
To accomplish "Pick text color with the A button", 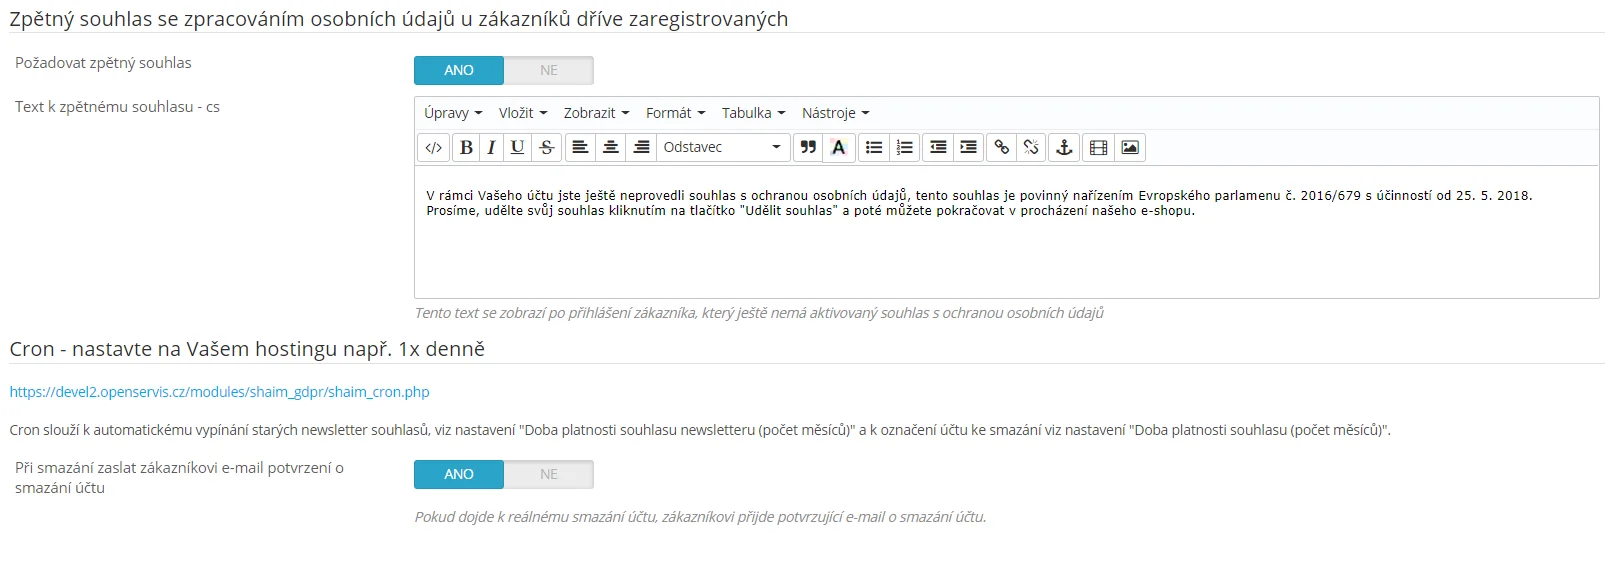I will [839, 148].
